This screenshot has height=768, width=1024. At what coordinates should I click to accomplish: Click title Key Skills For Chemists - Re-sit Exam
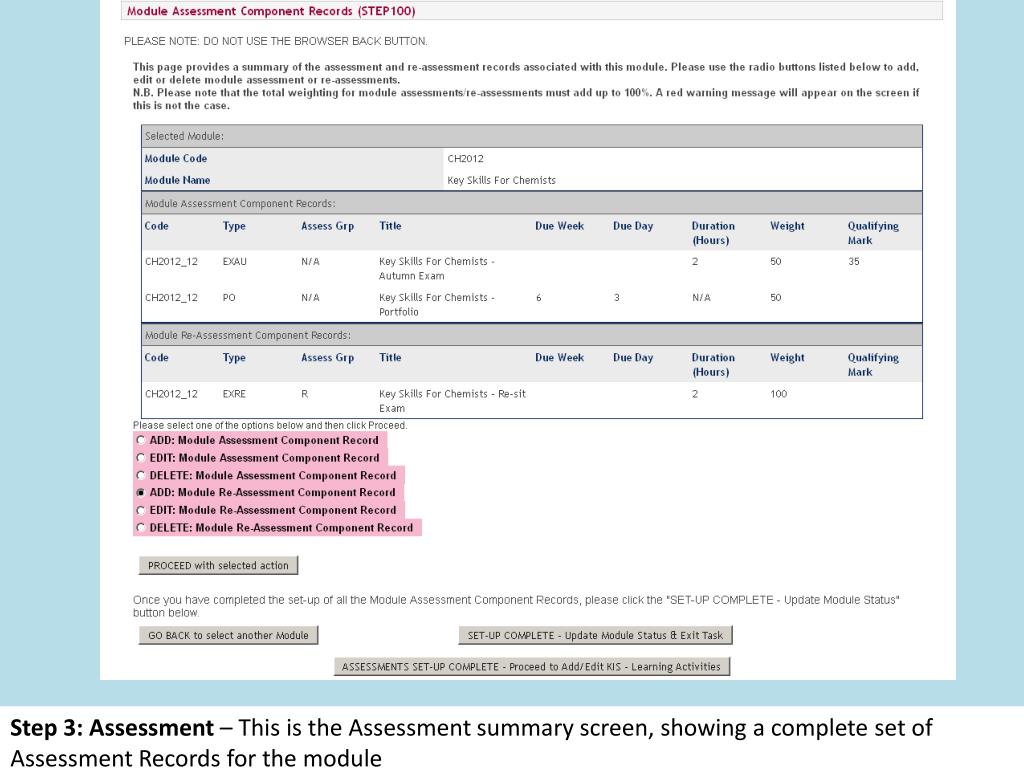[452, 401]
